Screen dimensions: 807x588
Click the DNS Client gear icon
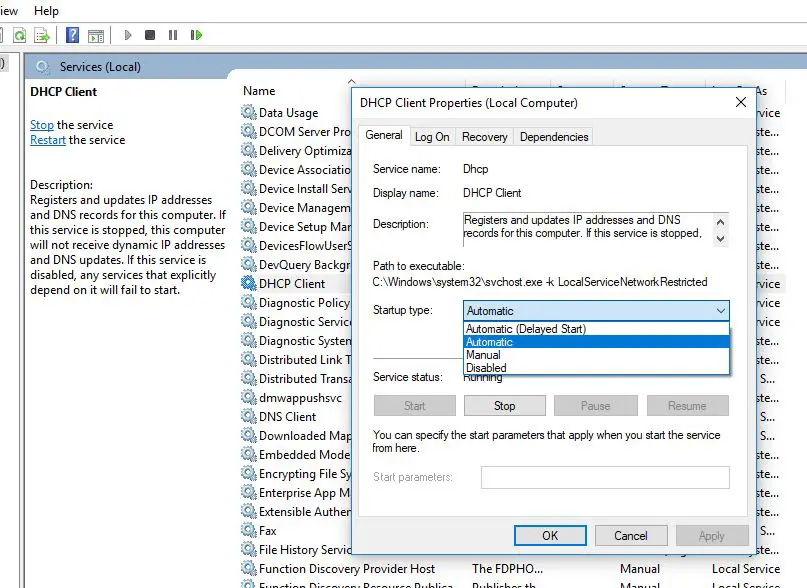point(247,416)
